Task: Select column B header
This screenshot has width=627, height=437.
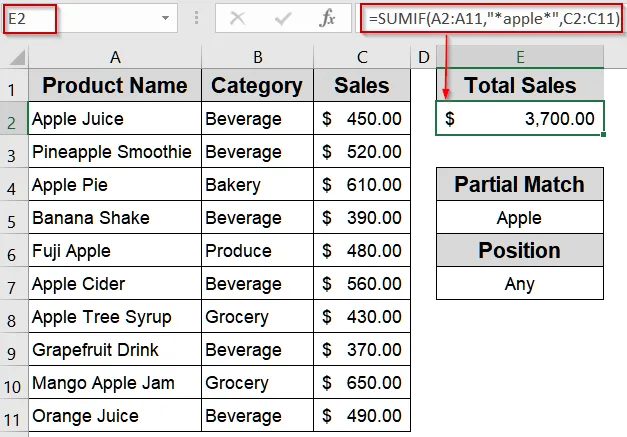Action: [258, 57]
